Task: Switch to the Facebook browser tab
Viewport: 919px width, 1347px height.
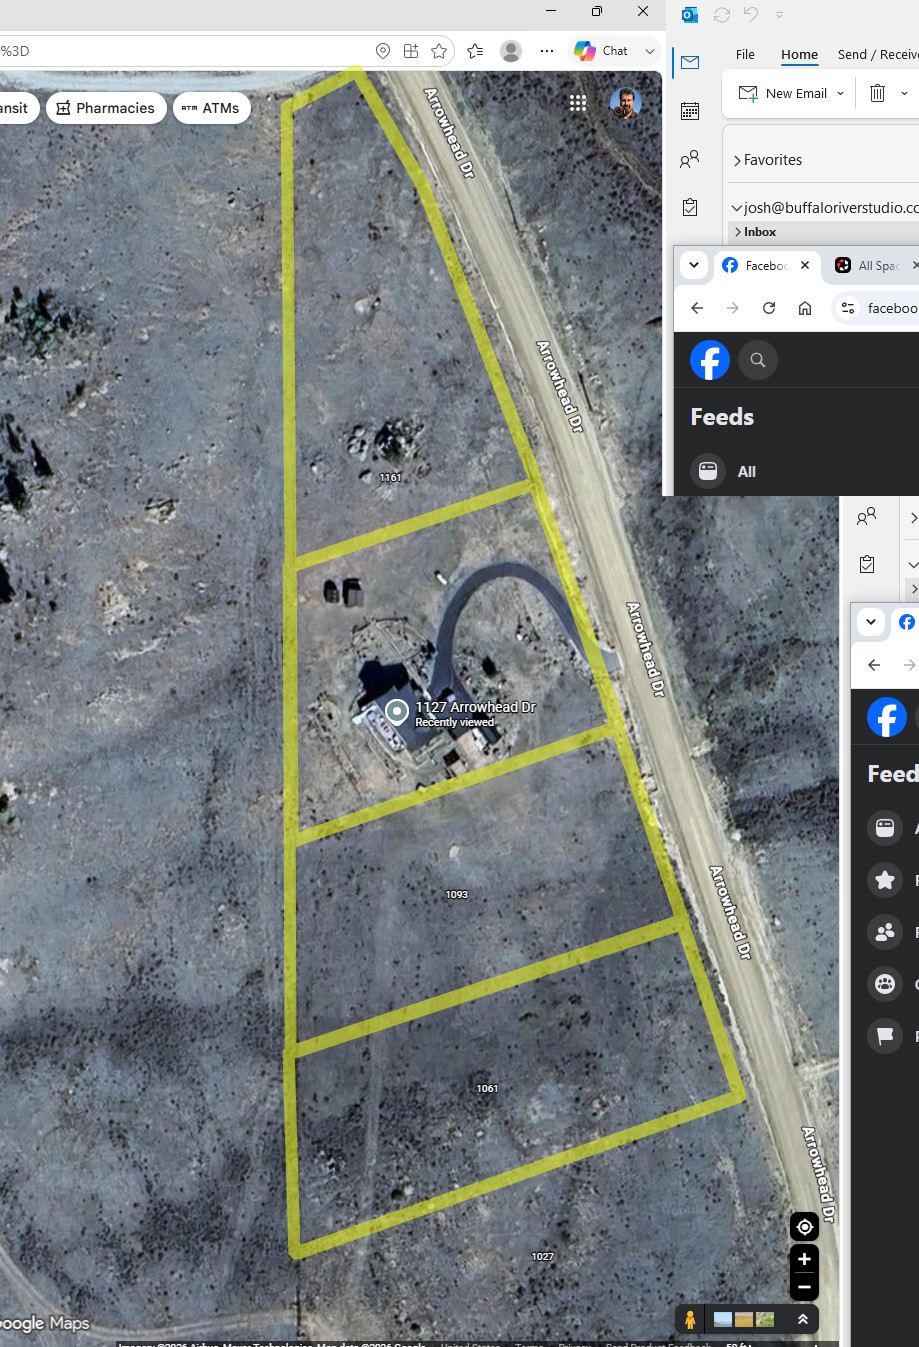Action: pos(766,265)
